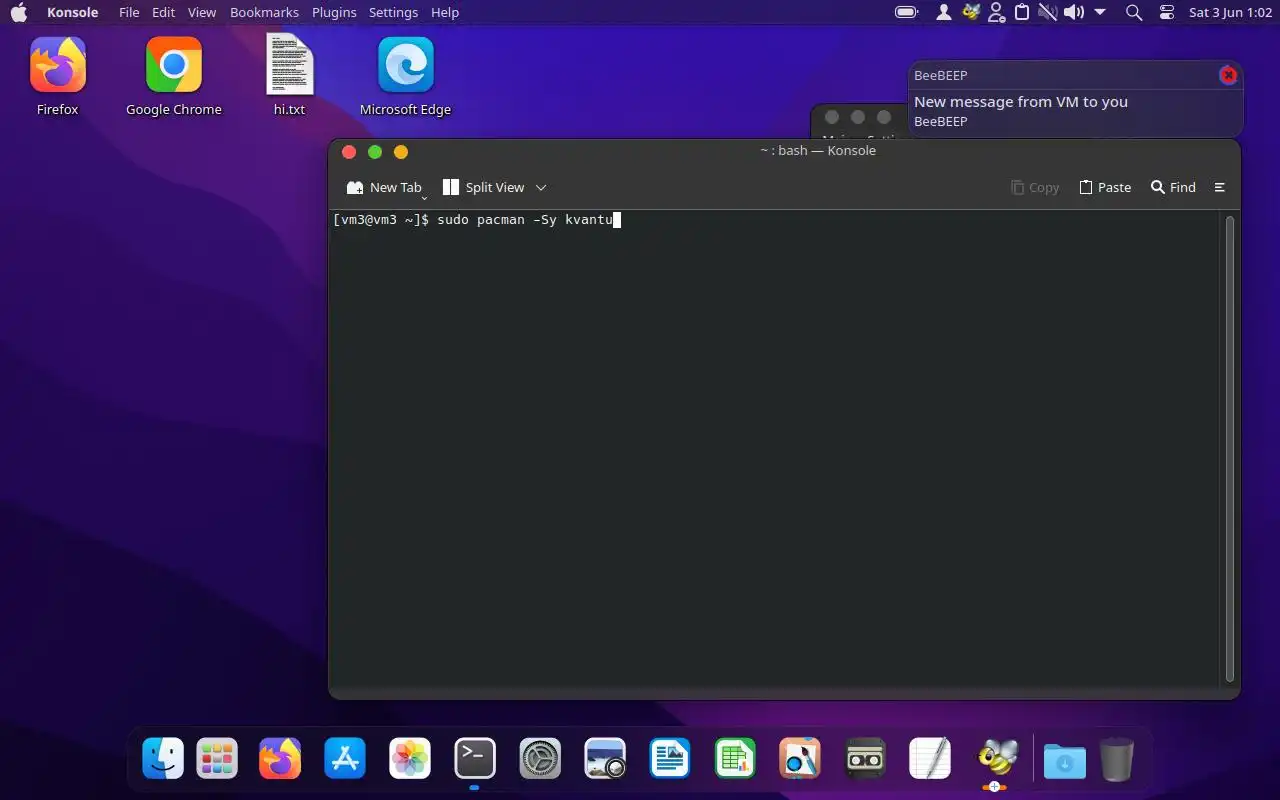Click the muted microphone tray icon

(1048, 12)
